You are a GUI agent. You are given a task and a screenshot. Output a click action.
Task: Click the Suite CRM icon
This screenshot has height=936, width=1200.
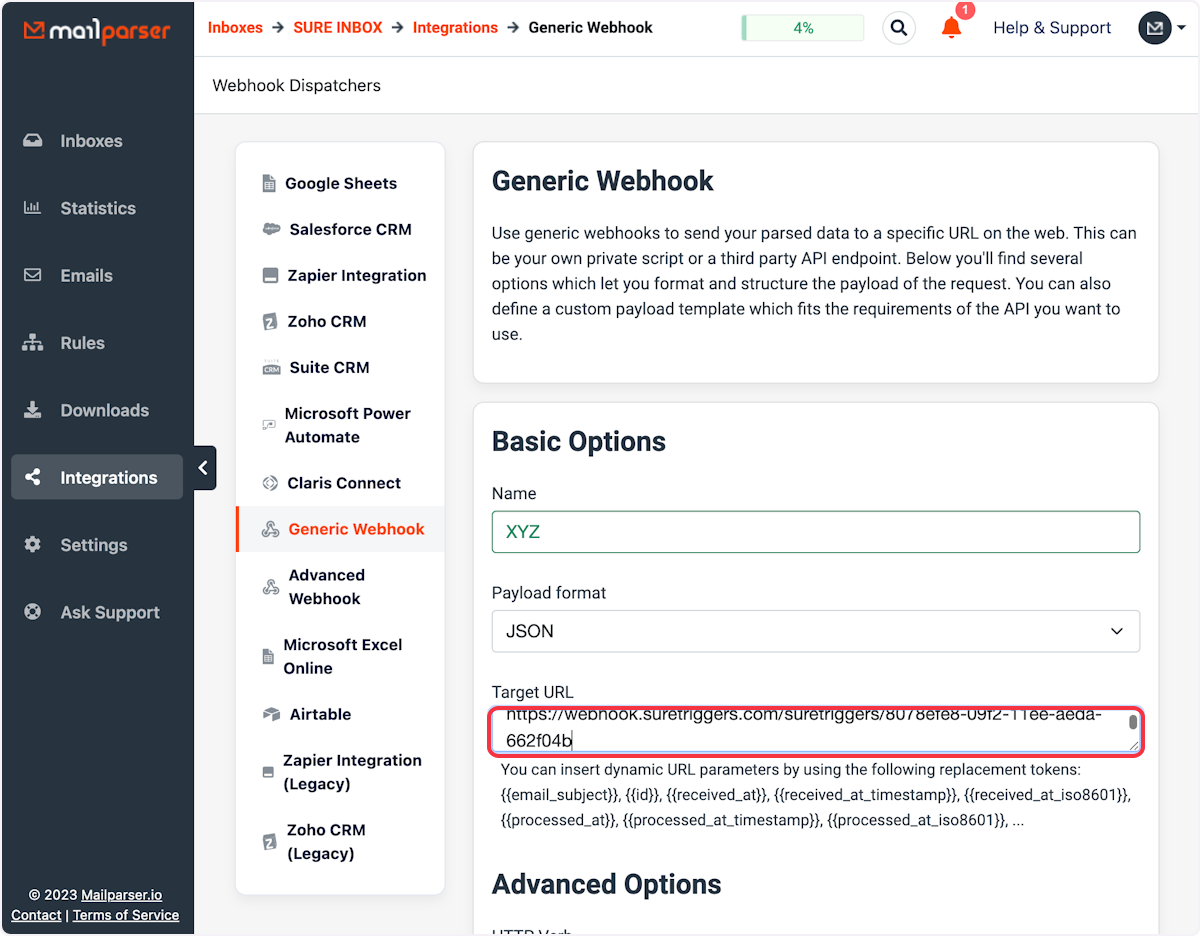pyautogui.click(x=271, y=368)
